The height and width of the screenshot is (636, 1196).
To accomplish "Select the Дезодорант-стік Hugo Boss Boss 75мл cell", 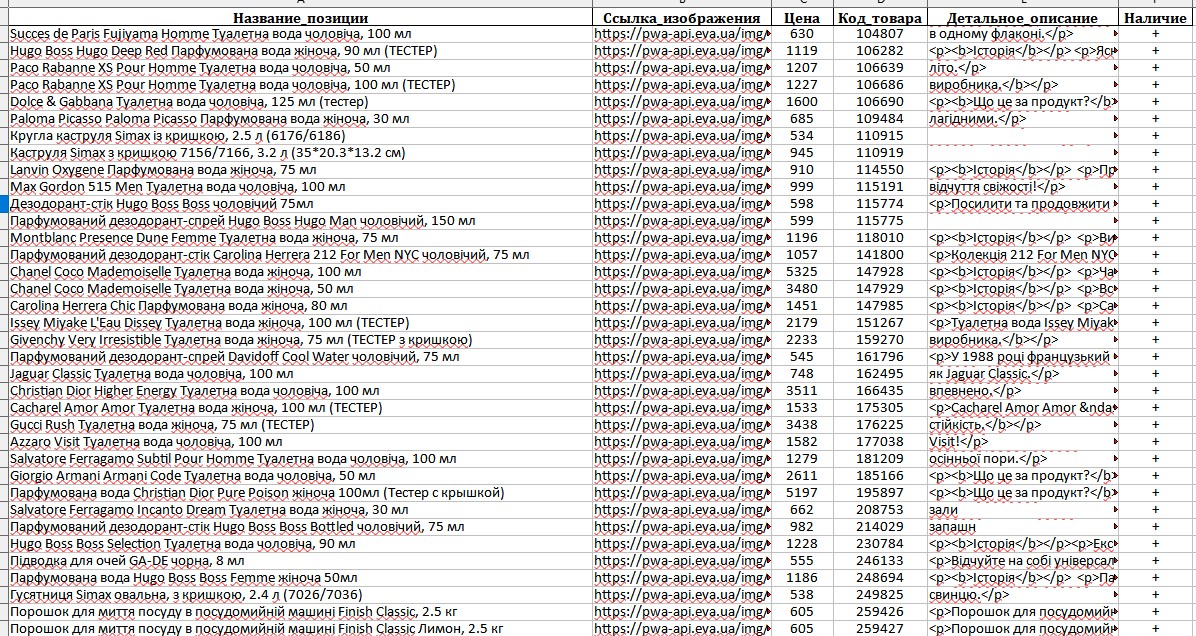I will pos(301,204).
